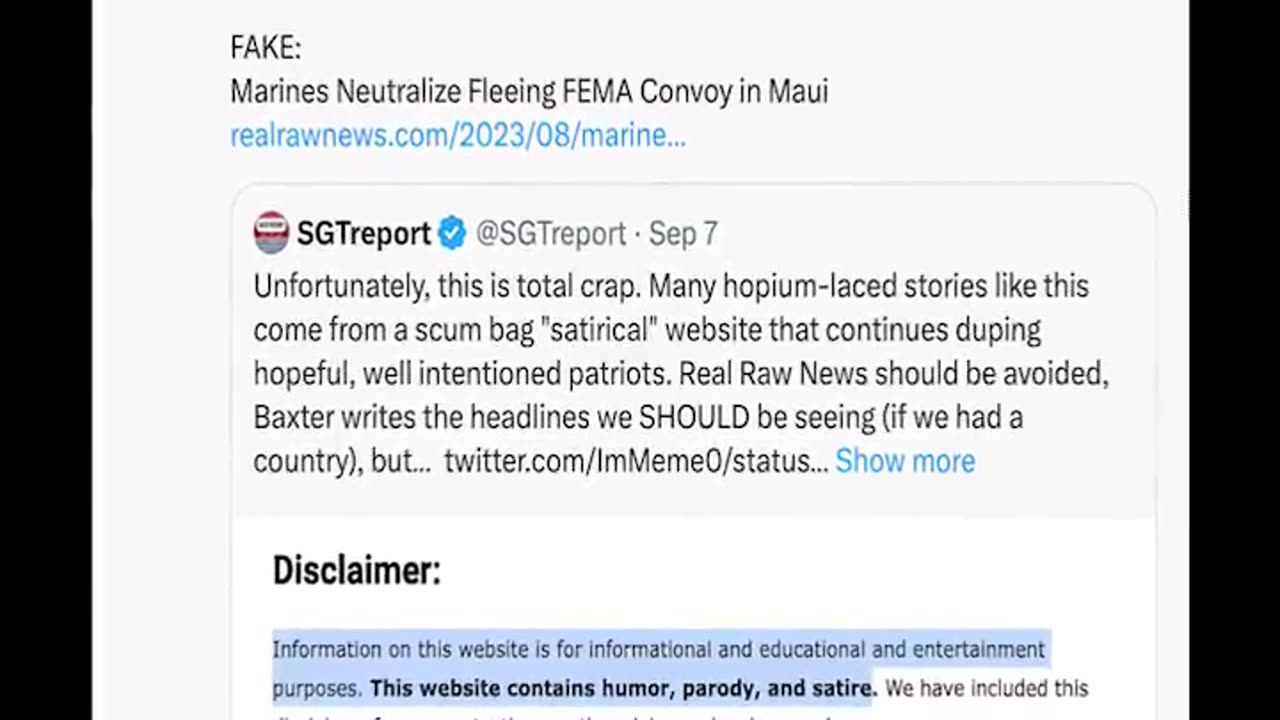Expand the quoted tweet with Show more
Viewport: 1280px width, 720px height.
tap(905, 461)
